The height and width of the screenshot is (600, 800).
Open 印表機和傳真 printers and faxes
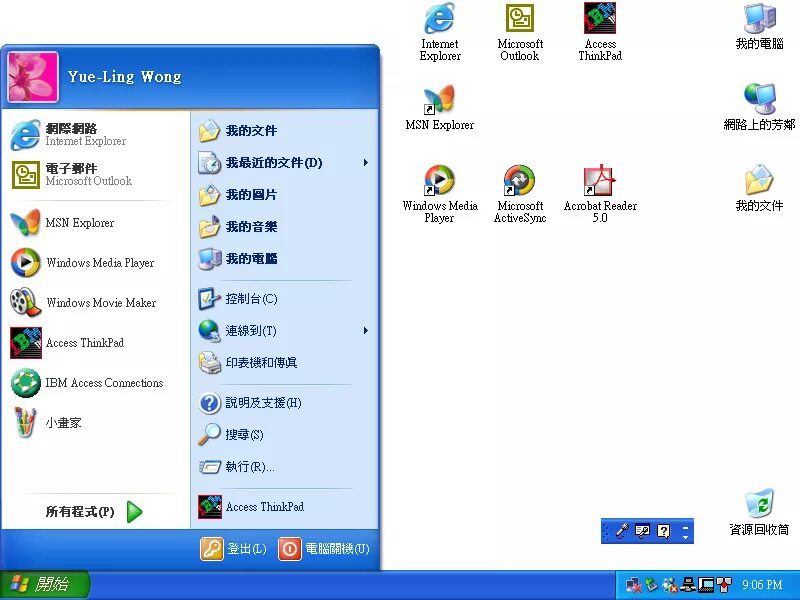pyautogui.click(x=284, y=363)
